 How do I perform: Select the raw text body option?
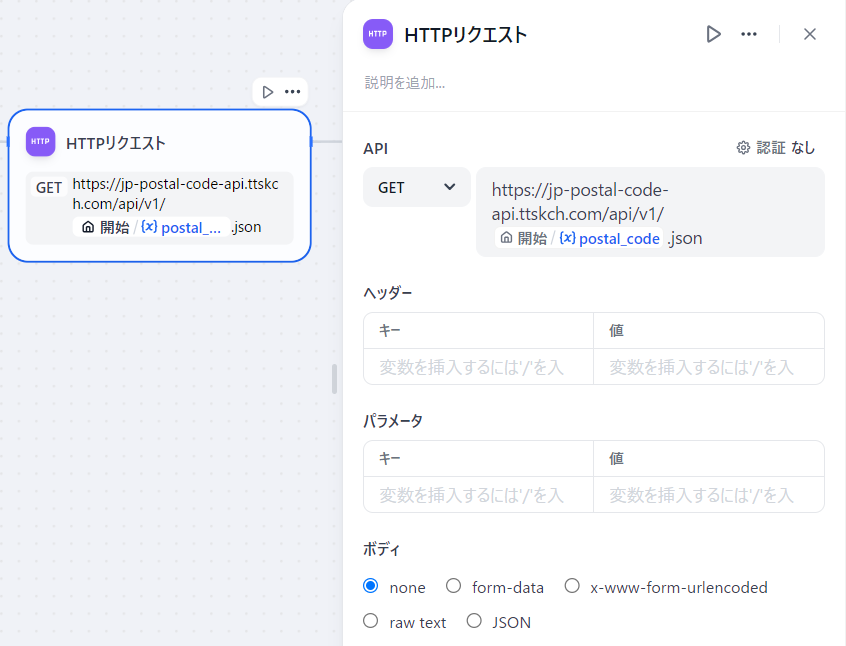click(371, 621)
